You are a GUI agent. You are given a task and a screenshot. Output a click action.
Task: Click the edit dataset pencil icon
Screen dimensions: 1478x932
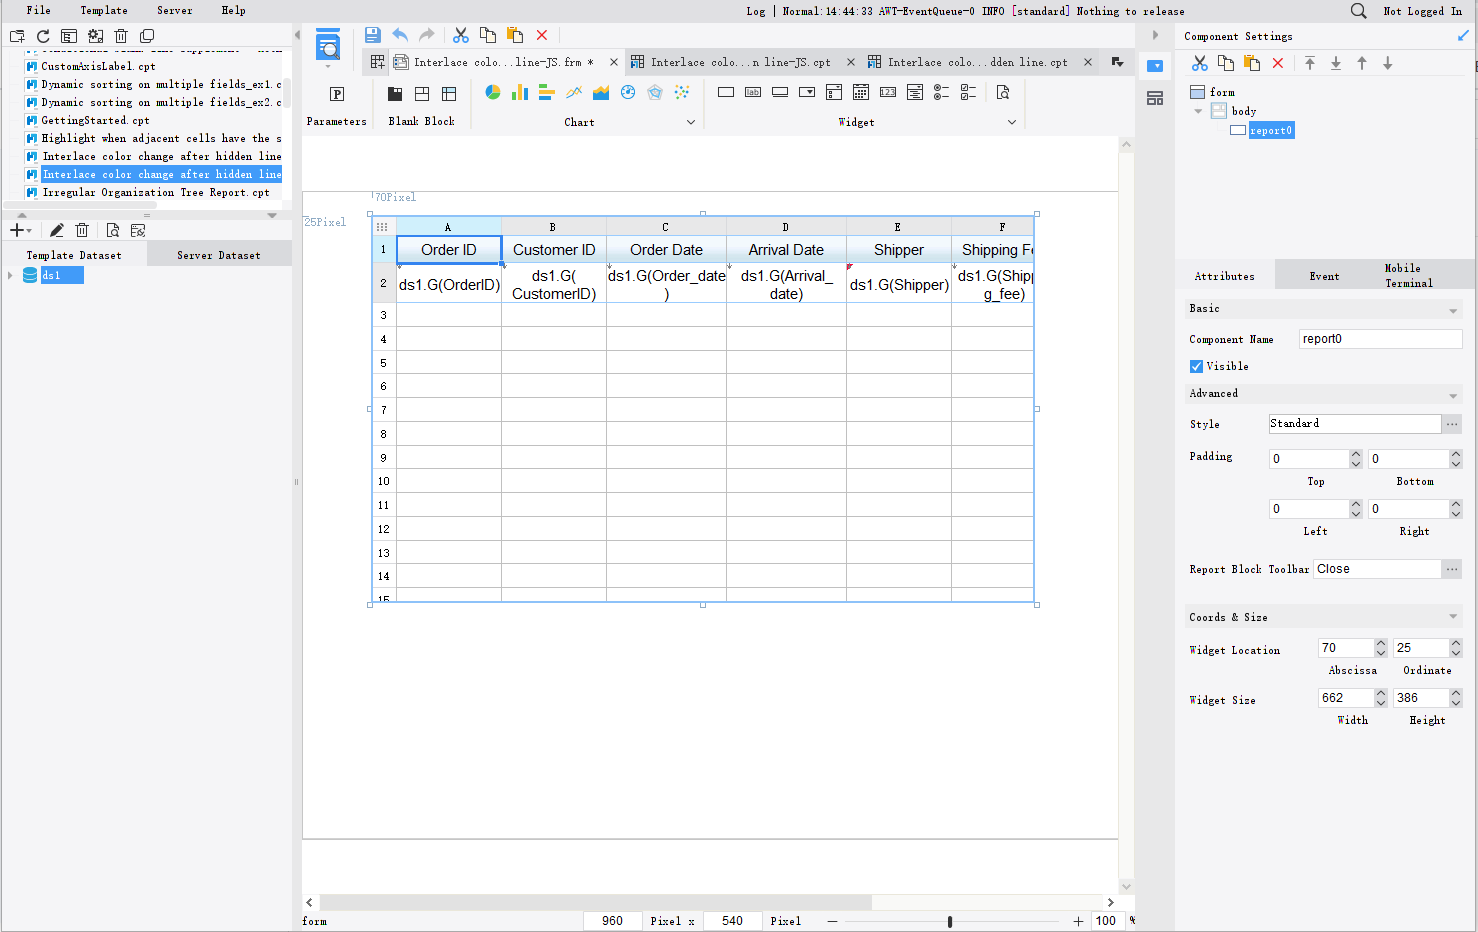pos(57,230)
